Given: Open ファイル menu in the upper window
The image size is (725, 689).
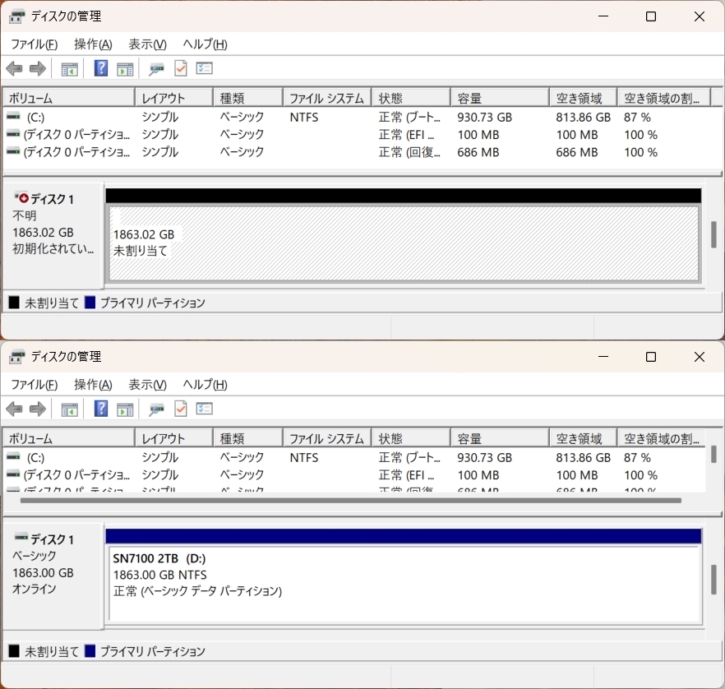Looking at the screenshot, I should coord(33,44).
